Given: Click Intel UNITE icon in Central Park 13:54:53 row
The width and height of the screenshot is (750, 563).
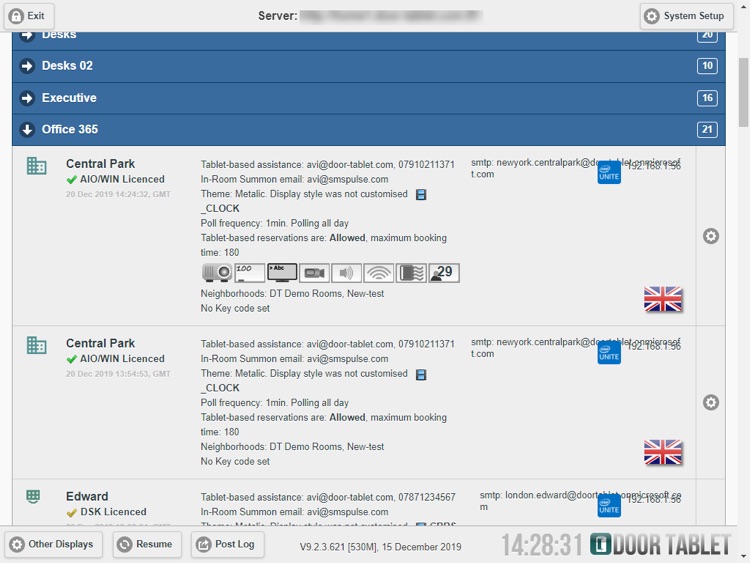Looking at the screenshot, I should click(x=609, y=353).
